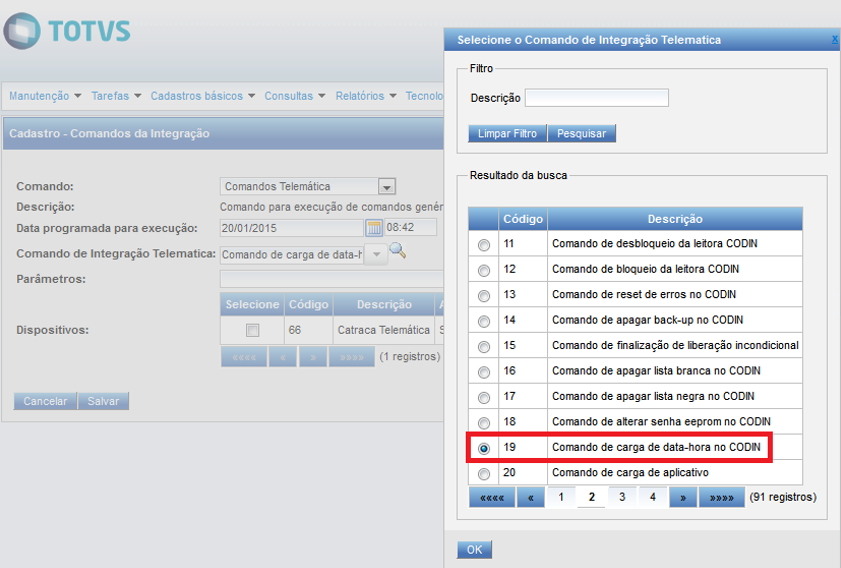Image resolution: width=841 pixels, height=568 pixels.
Task: Select radio button for code 12
Action: 484,270
